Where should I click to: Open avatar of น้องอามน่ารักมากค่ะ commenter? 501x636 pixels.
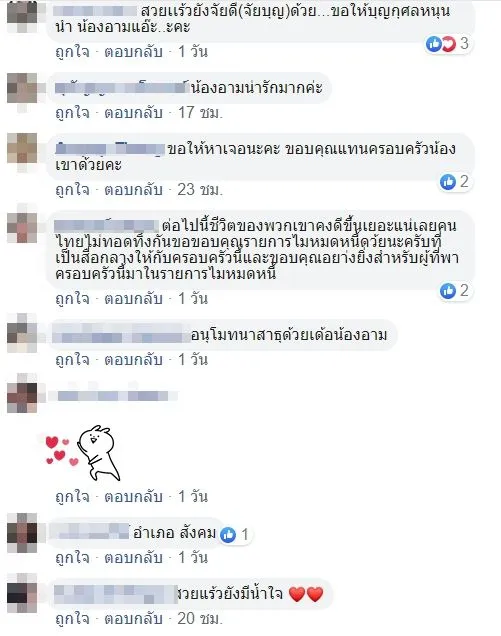tap(22, 89)
